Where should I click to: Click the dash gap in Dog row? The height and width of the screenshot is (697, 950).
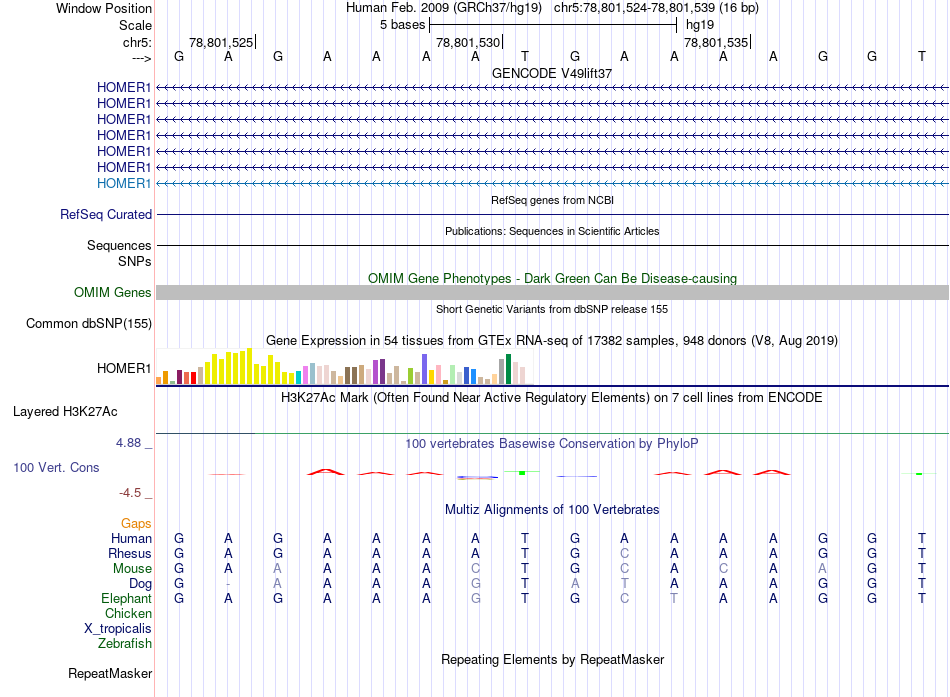[228, 584]
